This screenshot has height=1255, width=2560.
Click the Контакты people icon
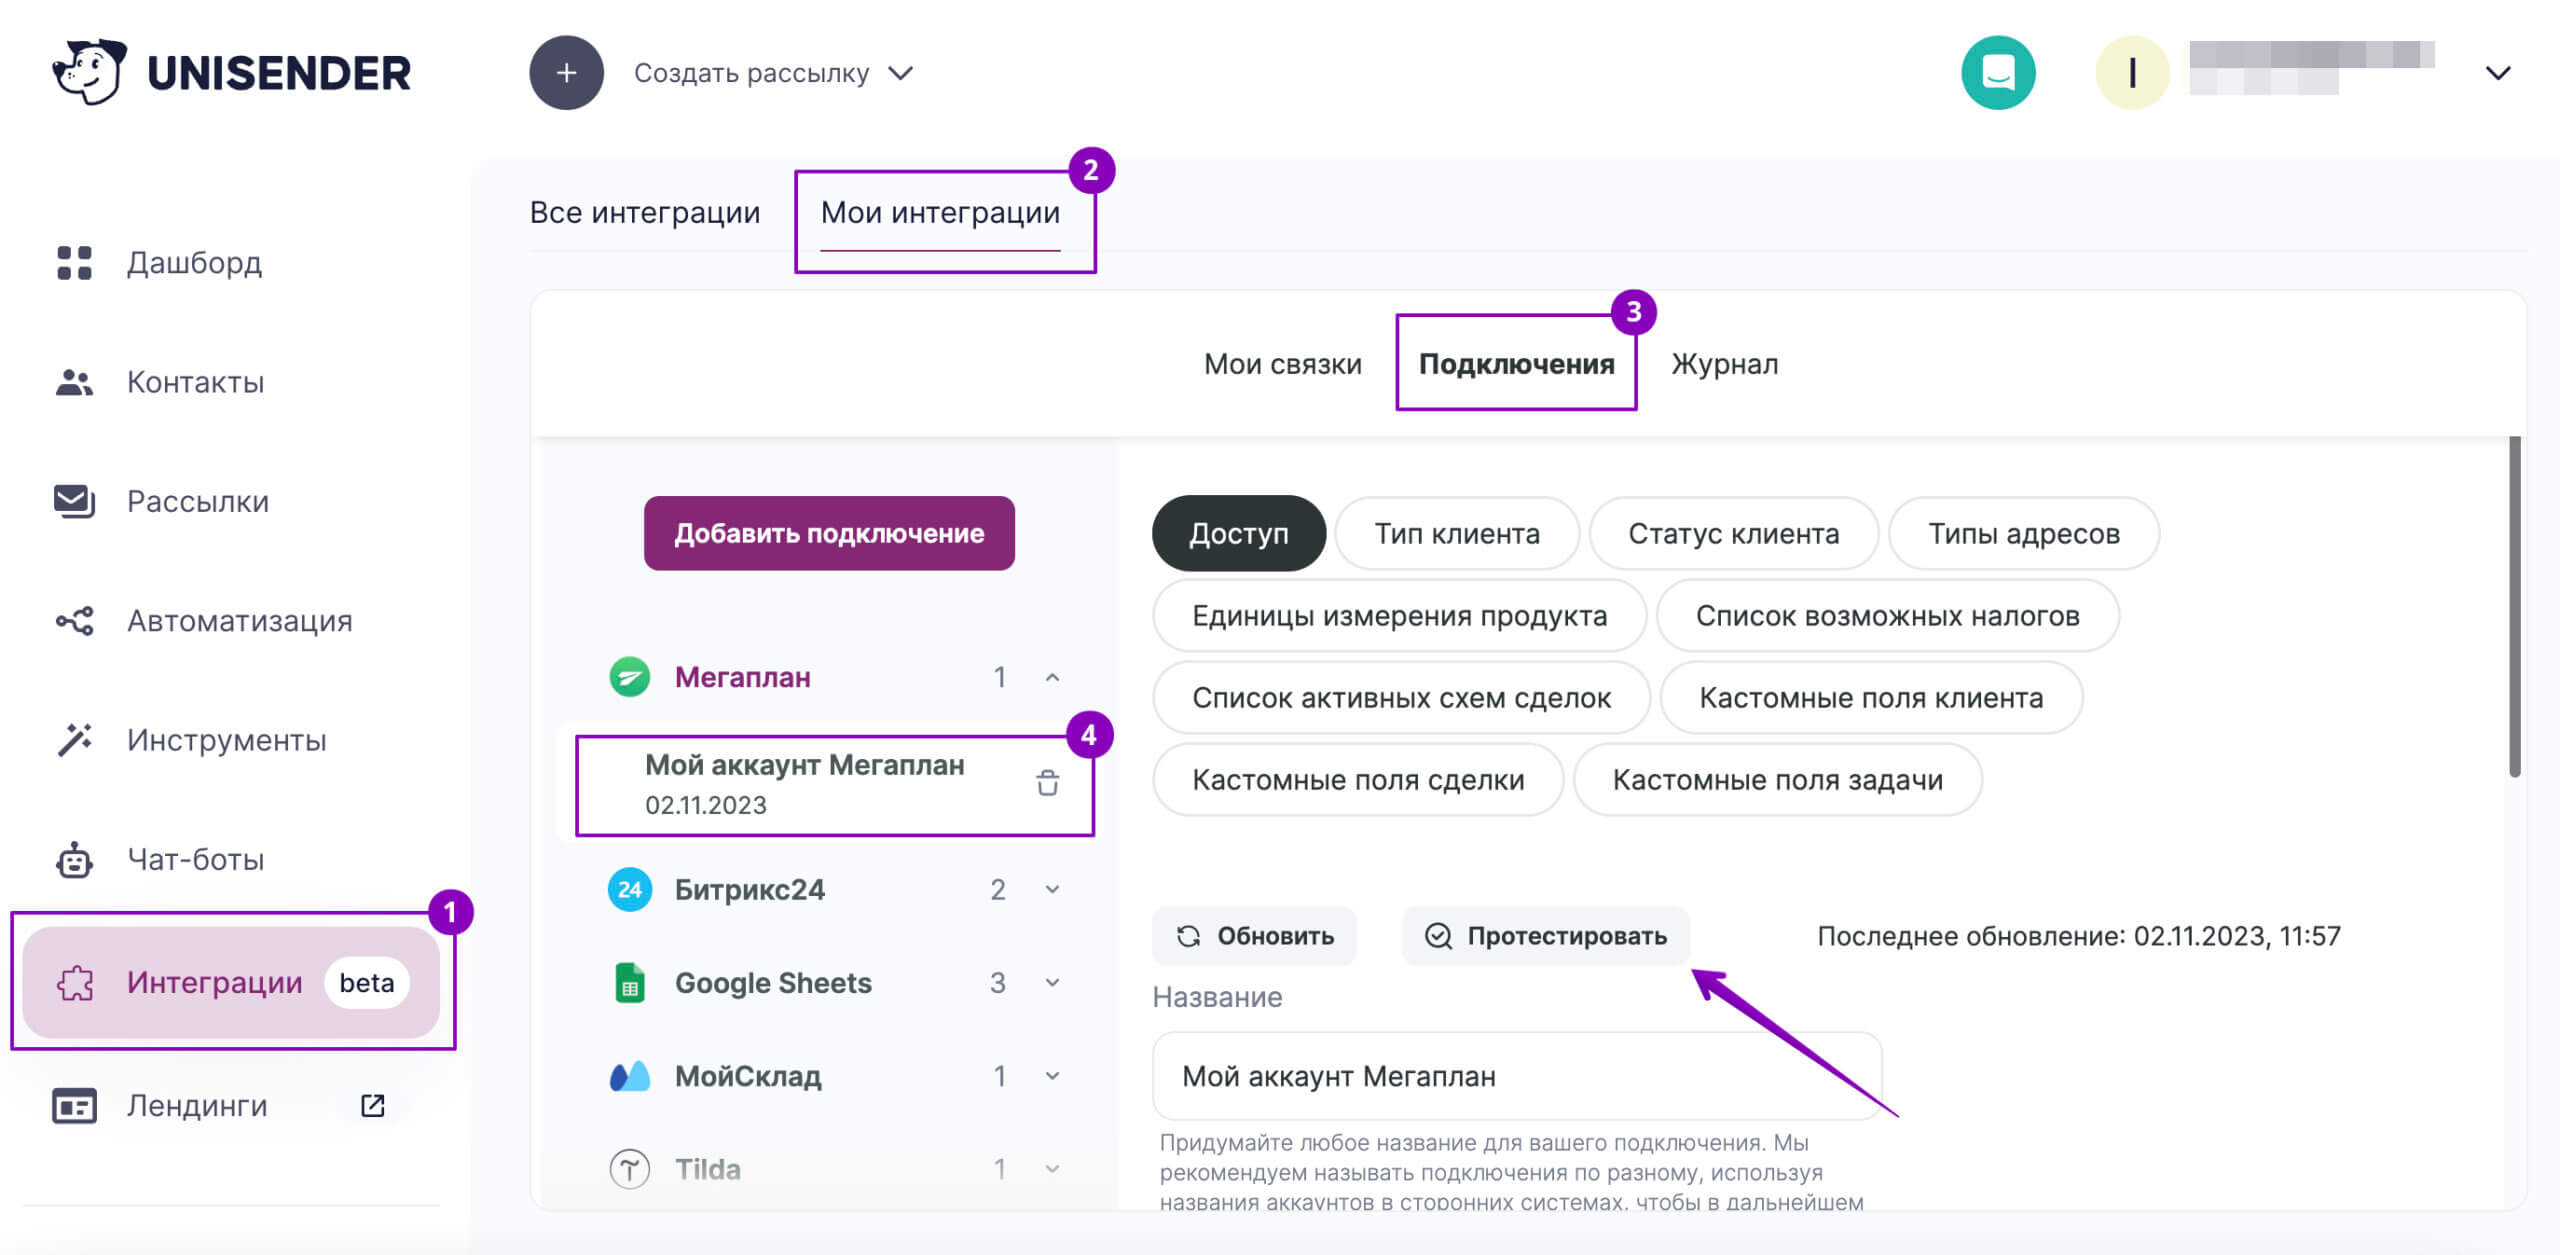coord(74,382)
